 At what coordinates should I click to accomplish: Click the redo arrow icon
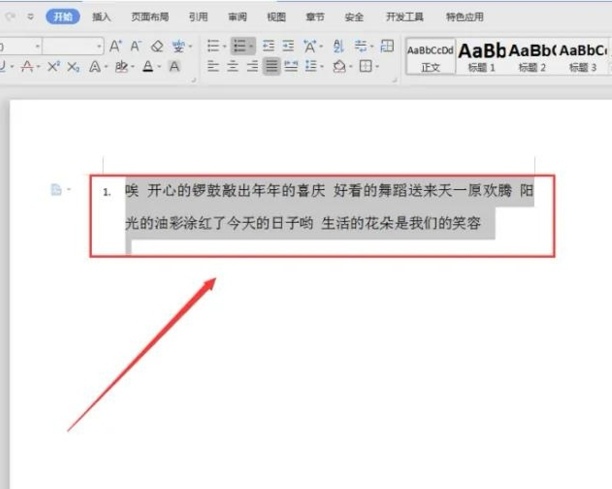(x=11, y=16)
